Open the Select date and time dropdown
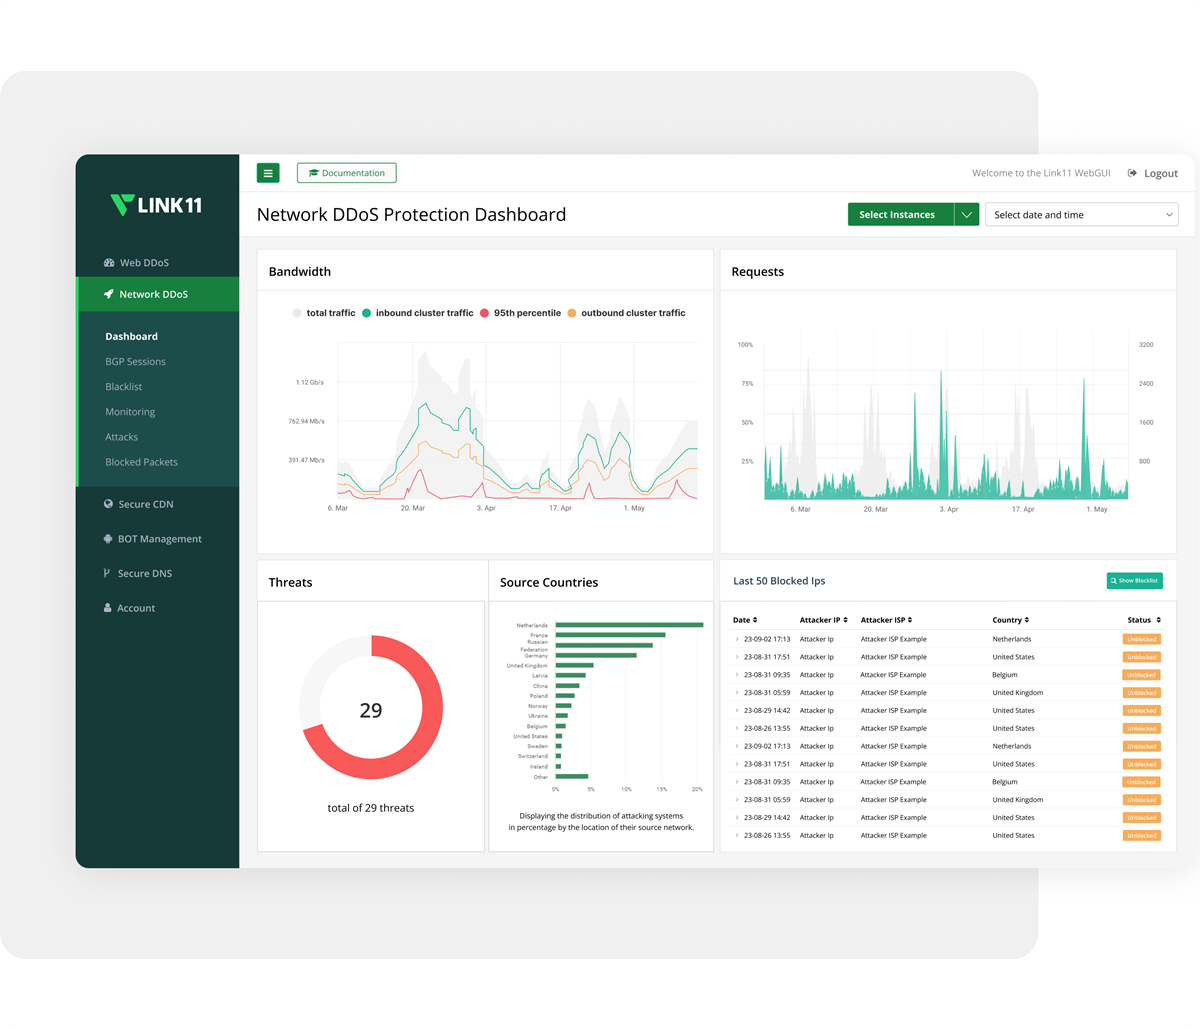 1081,214
